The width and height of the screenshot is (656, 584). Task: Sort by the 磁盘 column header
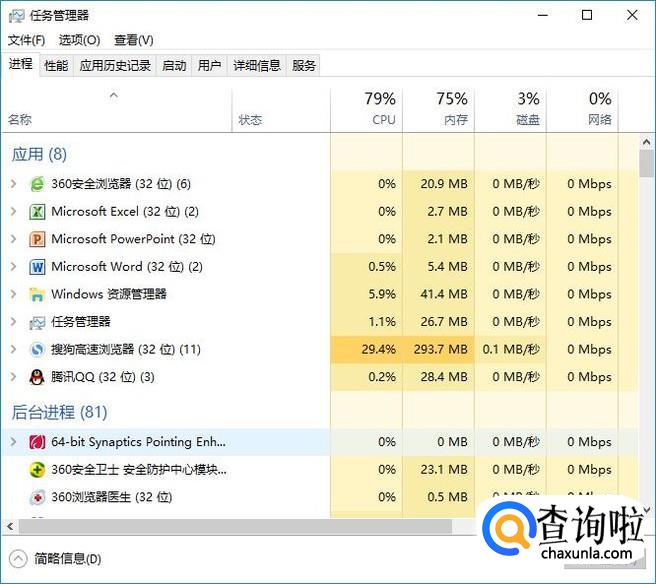[x=510, y=110]
